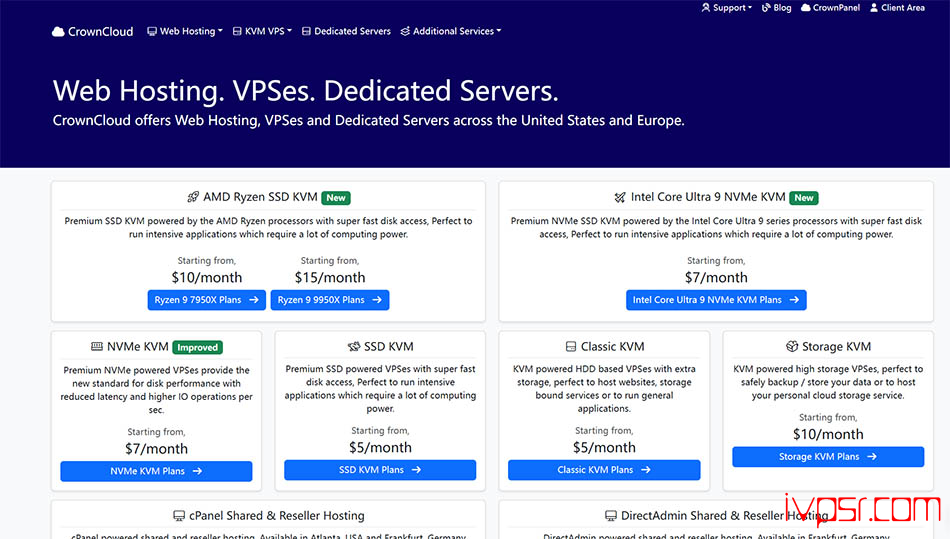Click the icon beside SSD KVM heading

(x=354, y=346)
